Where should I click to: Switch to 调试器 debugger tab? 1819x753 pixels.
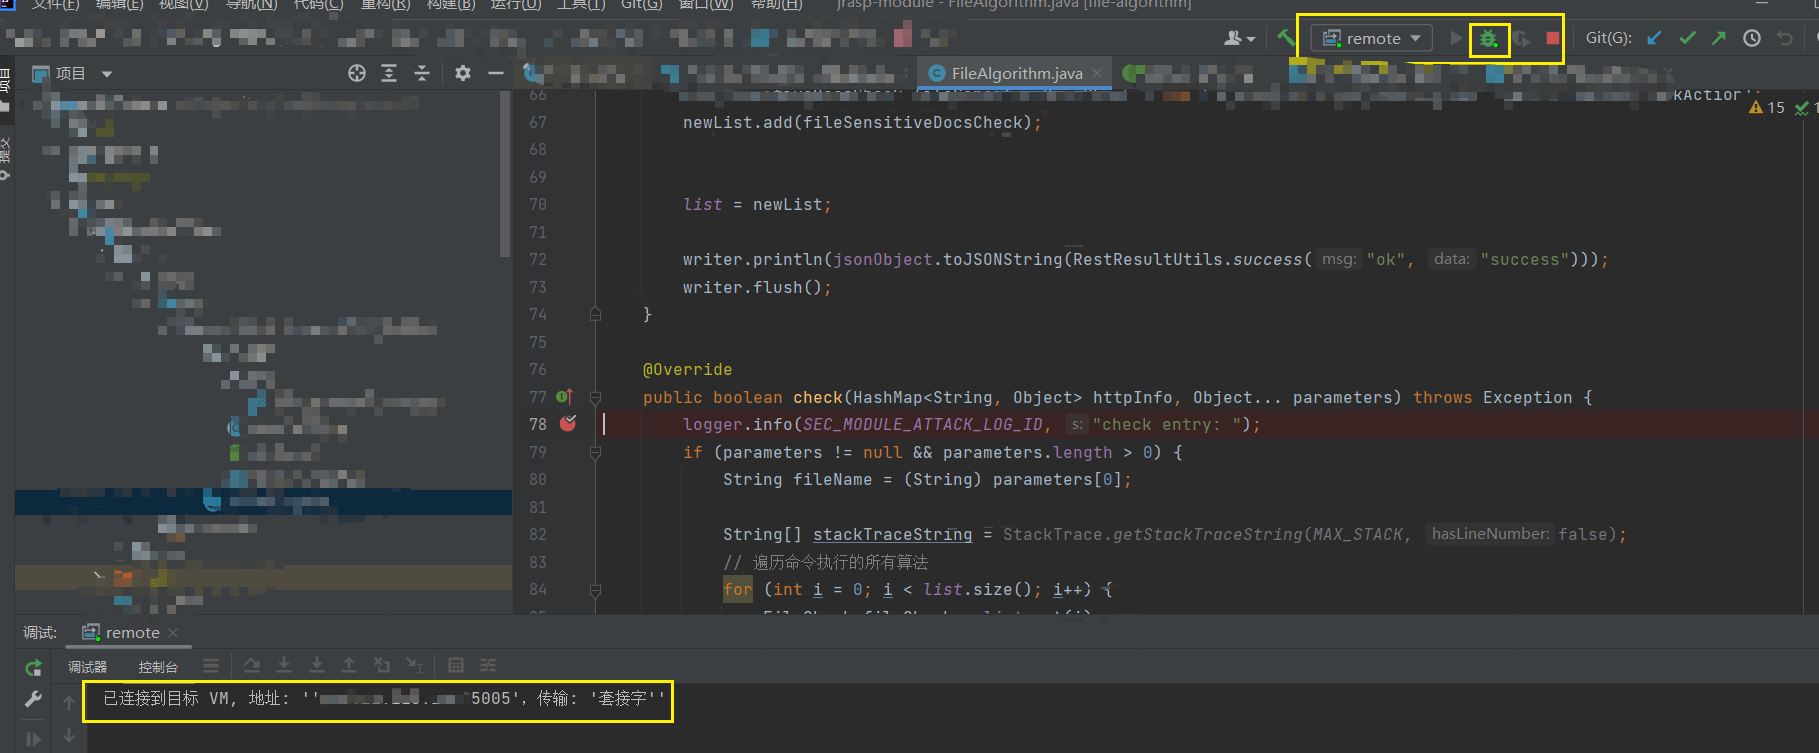click(x=87, y=667)
